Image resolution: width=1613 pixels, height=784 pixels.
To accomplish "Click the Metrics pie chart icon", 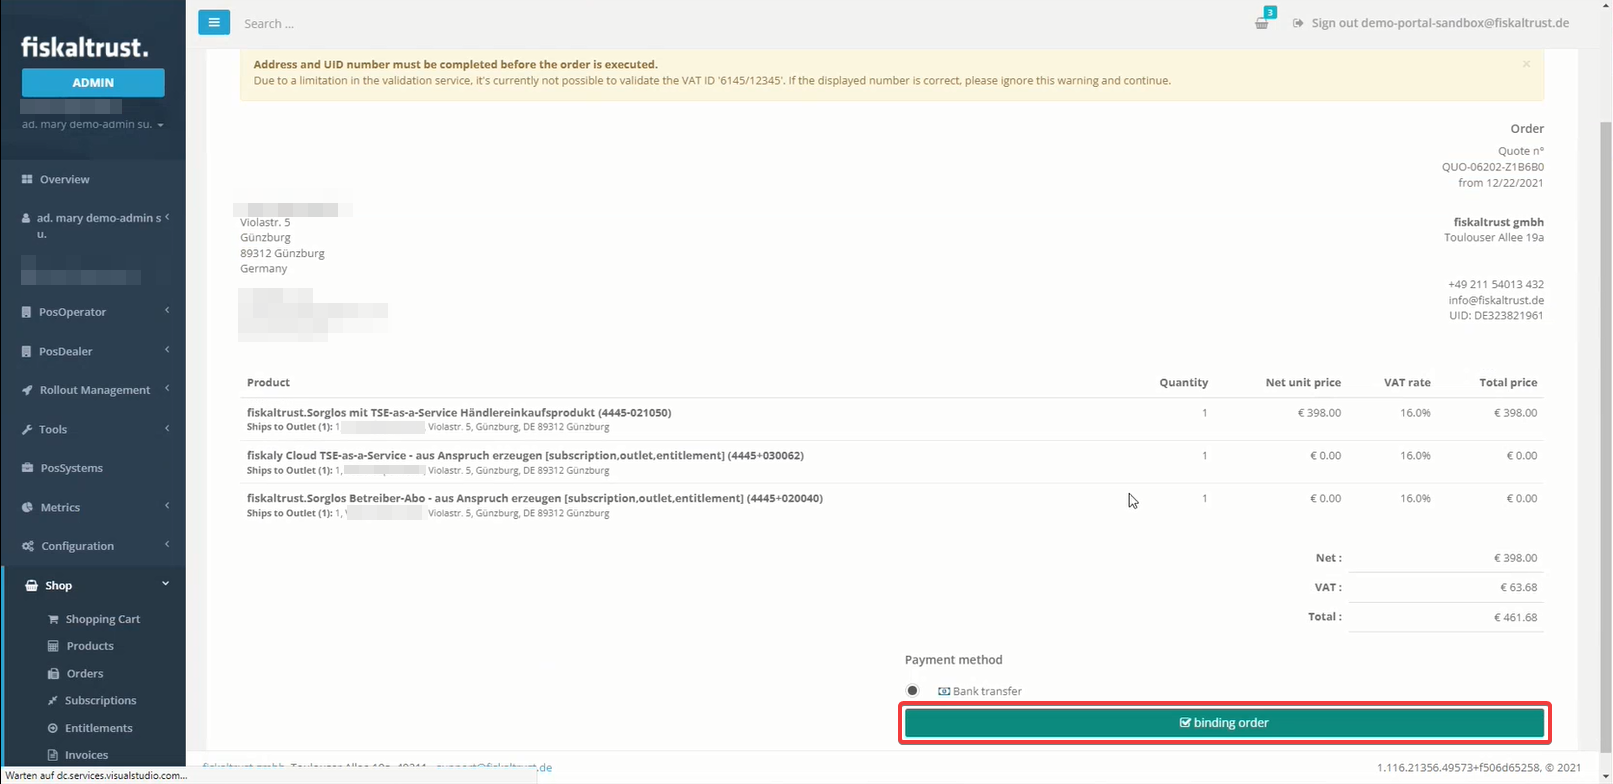I will tap(27, 507).
